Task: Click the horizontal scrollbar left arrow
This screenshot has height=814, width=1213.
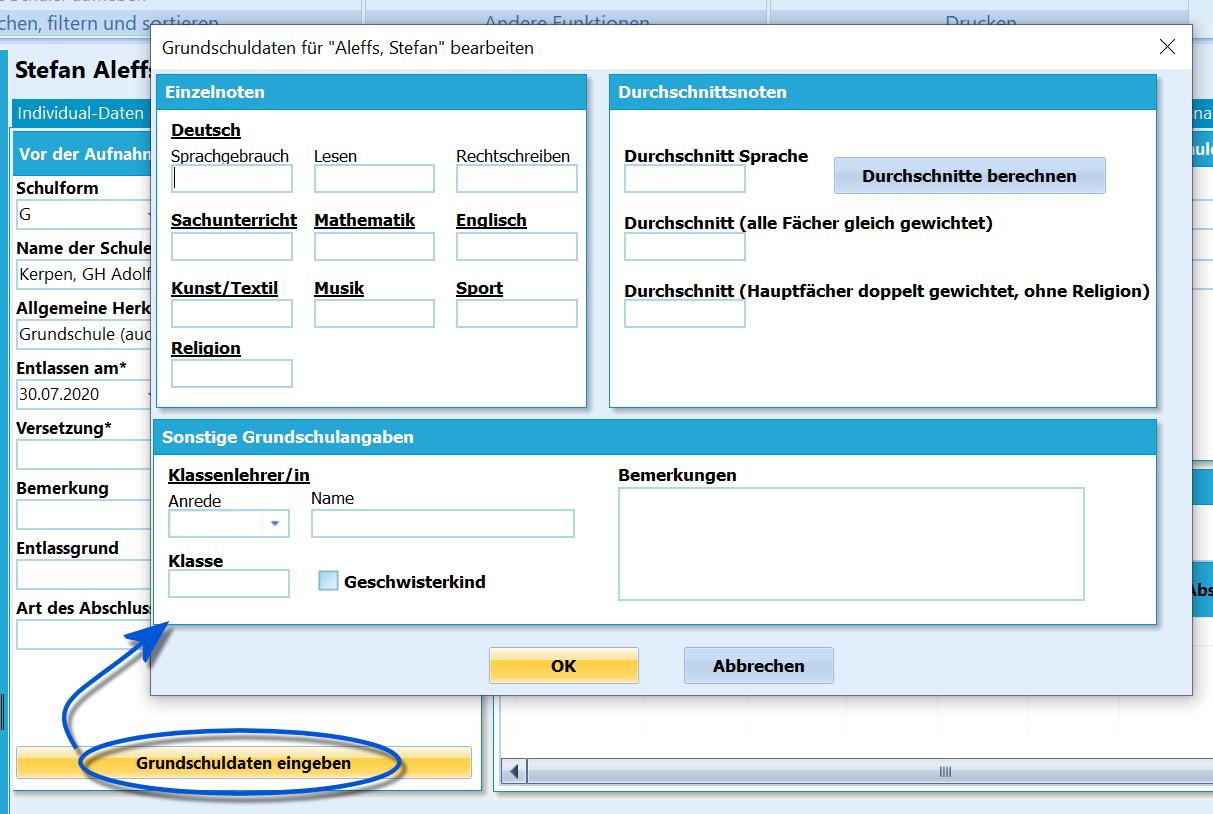Action: pyautogui.click(x=514, y=772)
